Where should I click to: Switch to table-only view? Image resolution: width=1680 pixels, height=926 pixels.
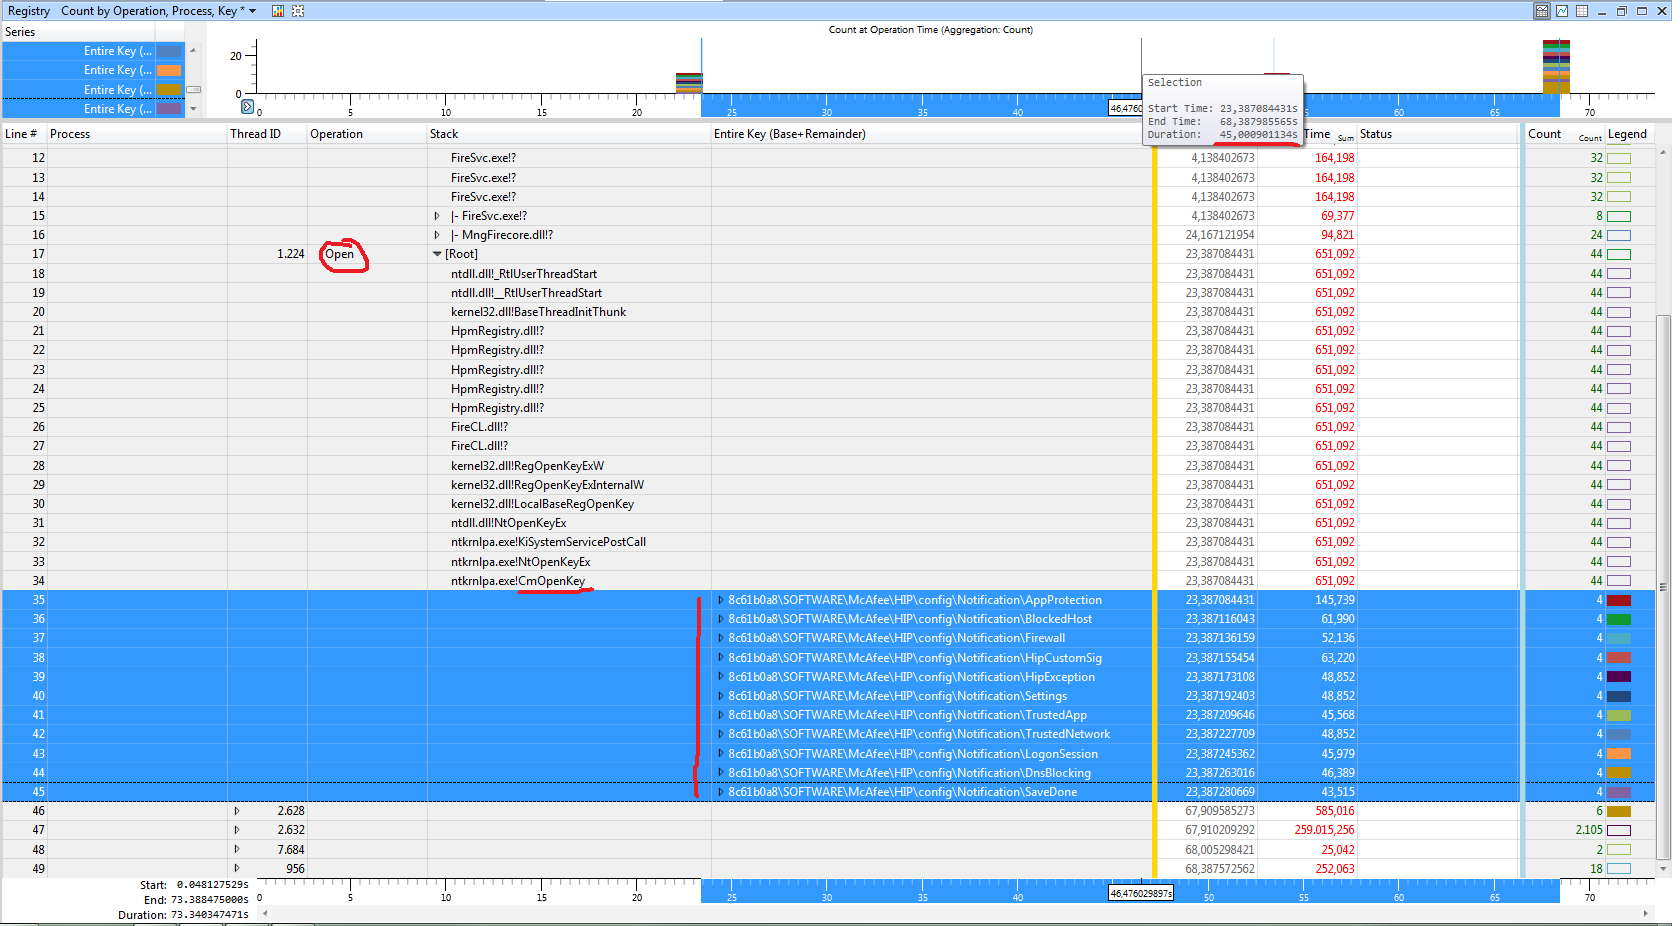click(x=1582, y=11)
